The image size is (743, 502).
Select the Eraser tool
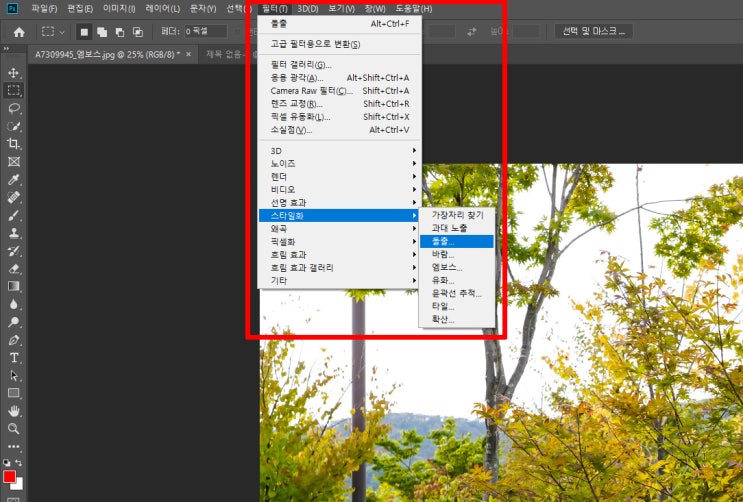click(13, 268)
